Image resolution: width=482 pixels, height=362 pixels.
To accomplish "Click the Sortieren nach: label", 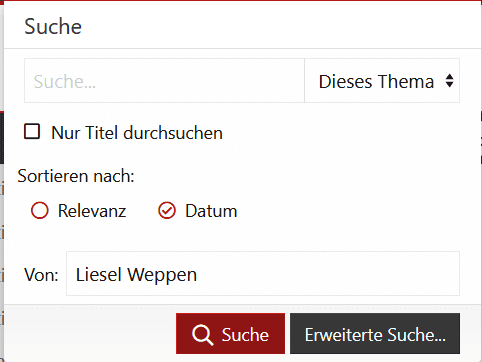I will tap(76, 176).
